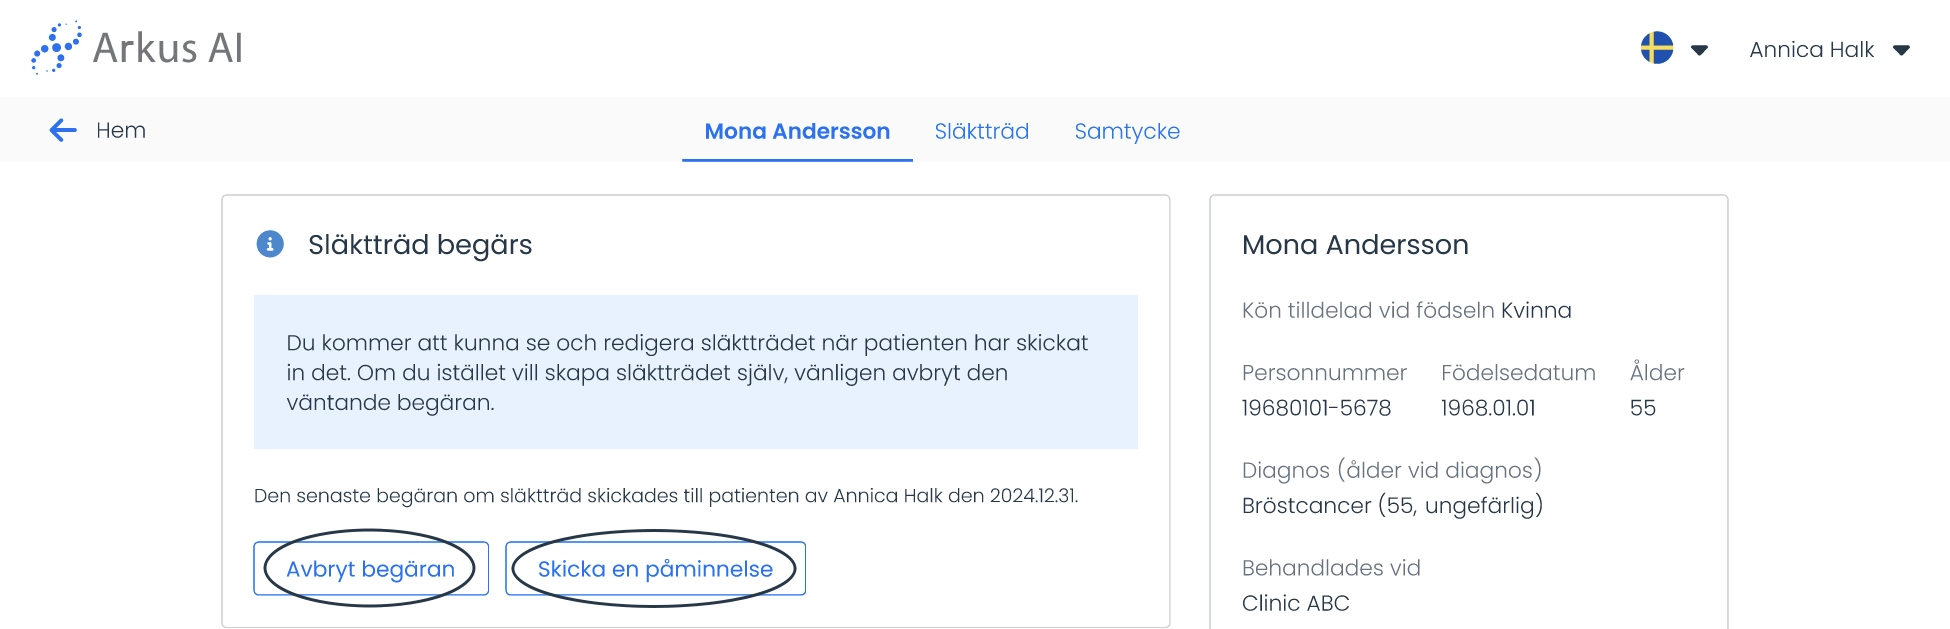
Task: Click the Arkus AI brand text
Action: tap(168, 48)
